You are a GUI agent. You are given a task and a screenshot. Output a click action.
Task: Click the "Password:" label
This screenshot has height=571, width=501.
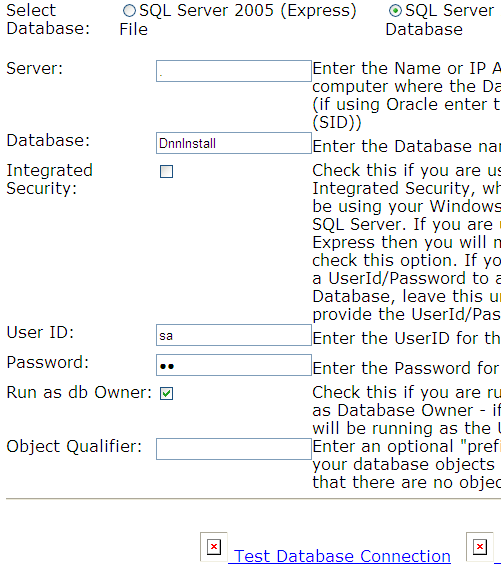point(48,363)
